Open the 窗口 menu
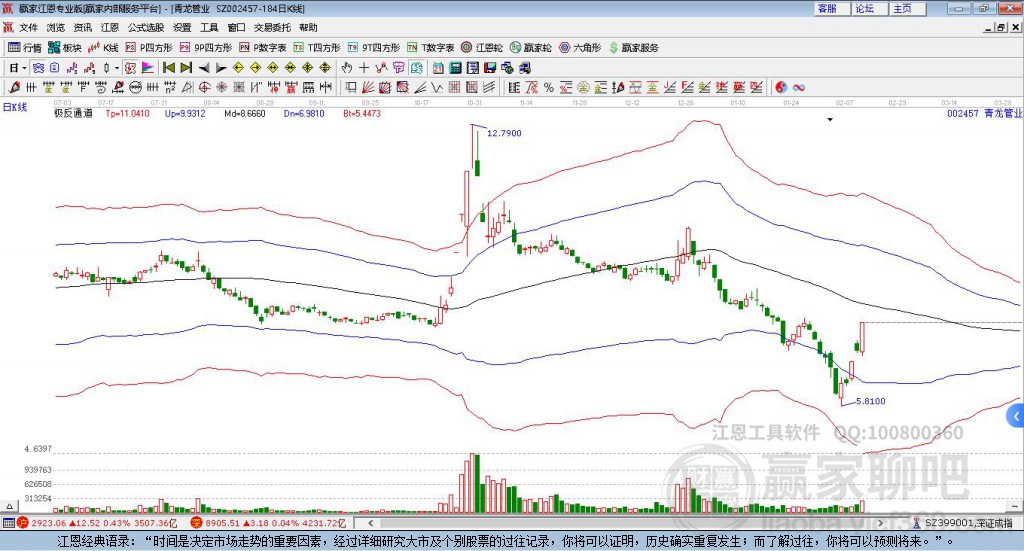The width and height of the screenshot is (1024, 551). pyautogui.click(x=236, y=27)
